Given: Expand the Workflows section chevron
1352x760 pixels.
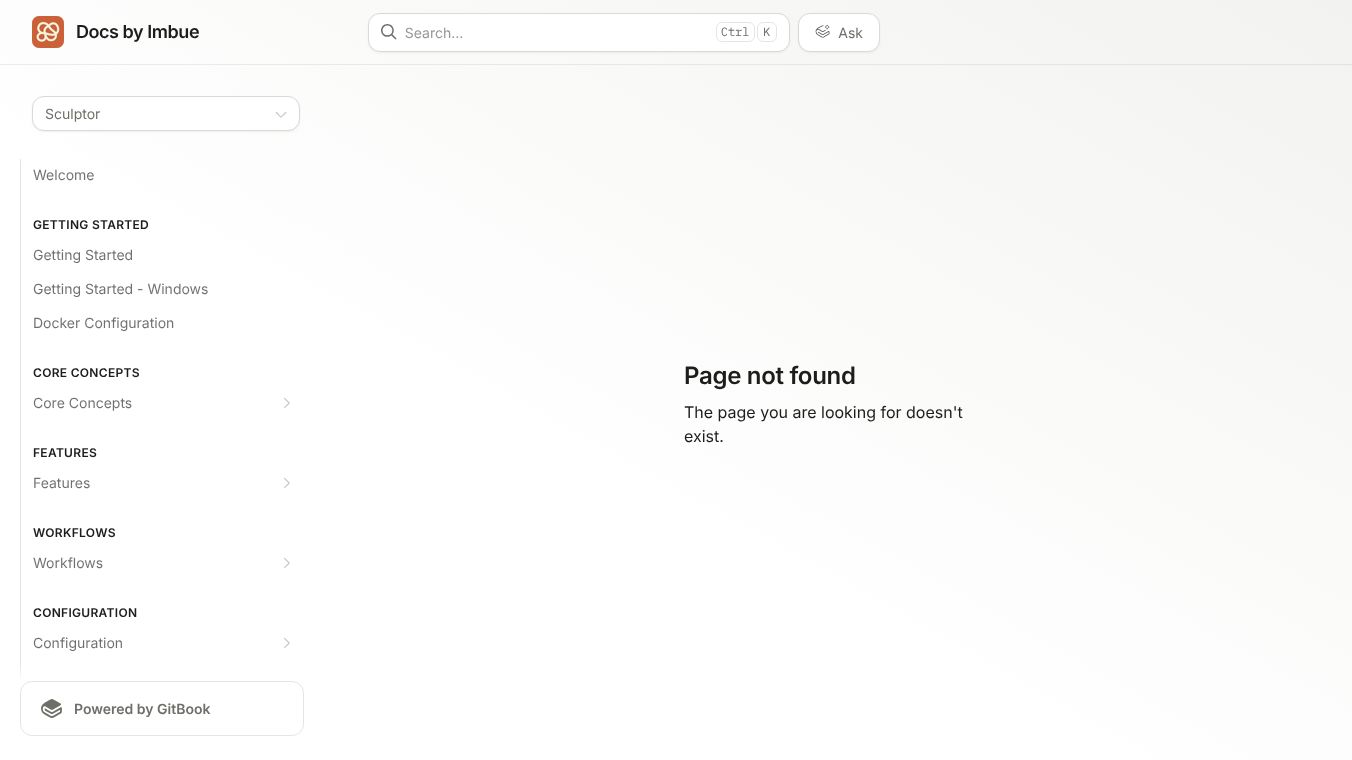Looking at the screenshot, I should click(x=286, y=563).
